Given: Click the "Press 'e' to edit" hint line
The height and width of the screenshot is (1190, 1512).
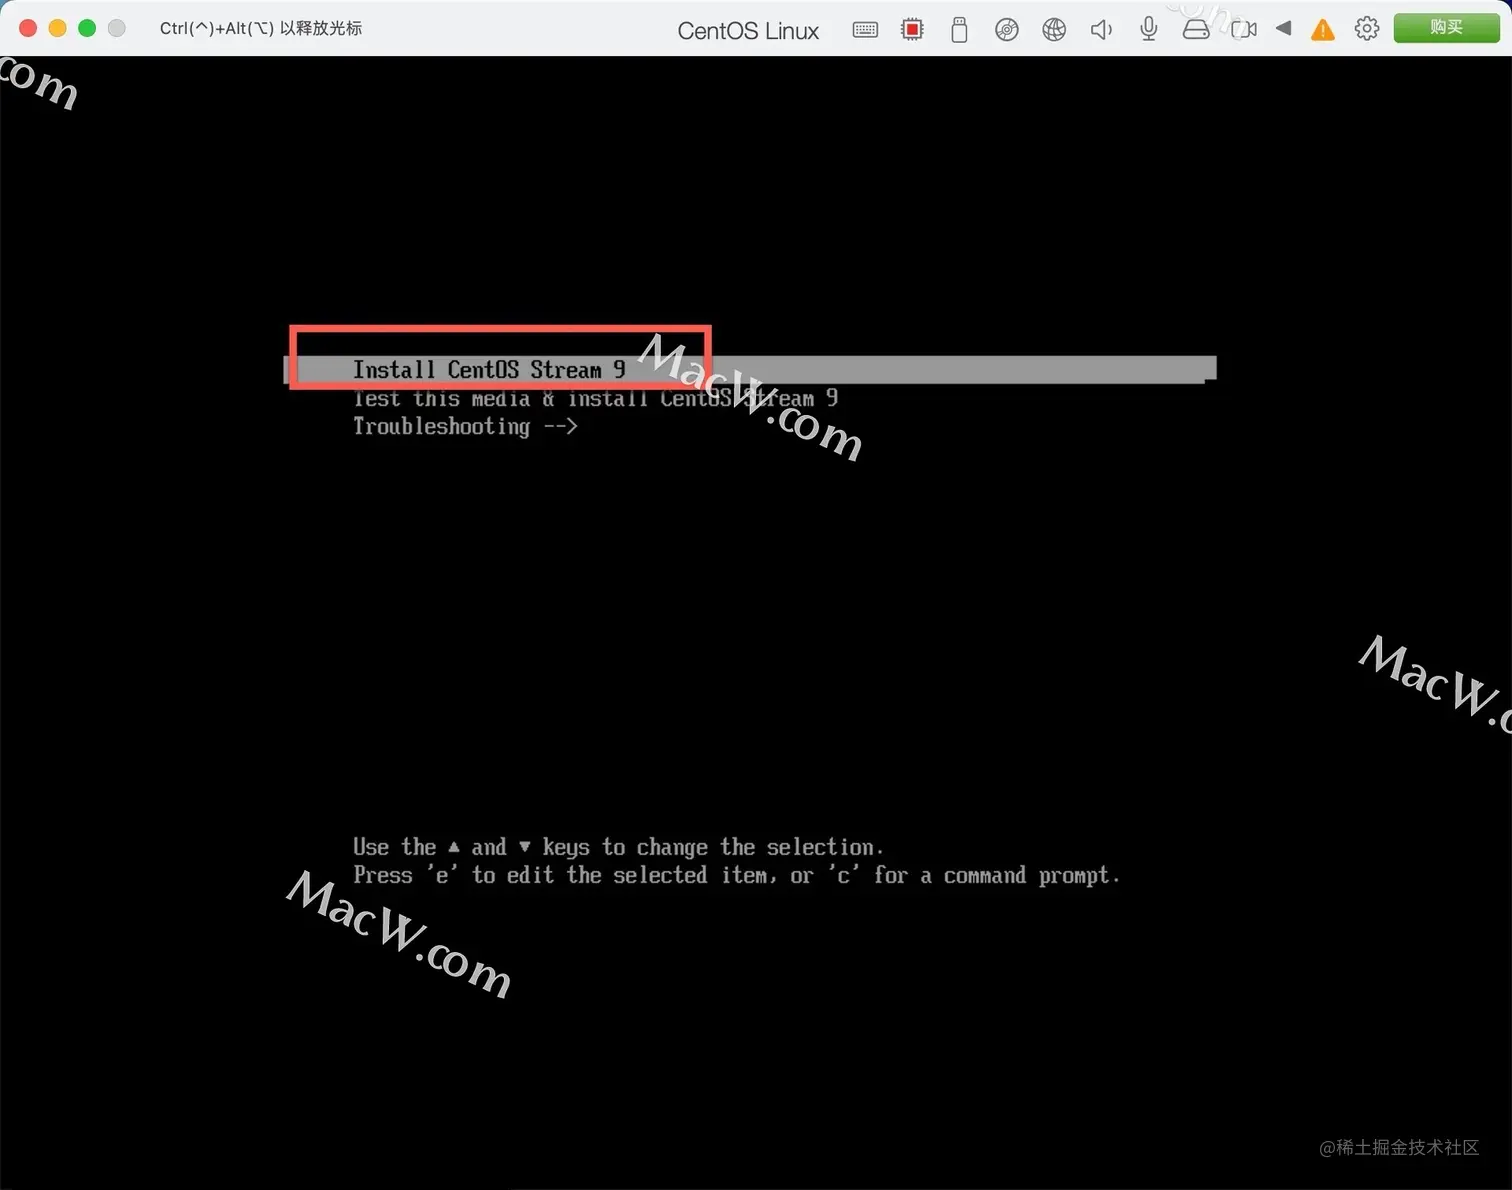Looking at the screenshot, I should 736,876.
